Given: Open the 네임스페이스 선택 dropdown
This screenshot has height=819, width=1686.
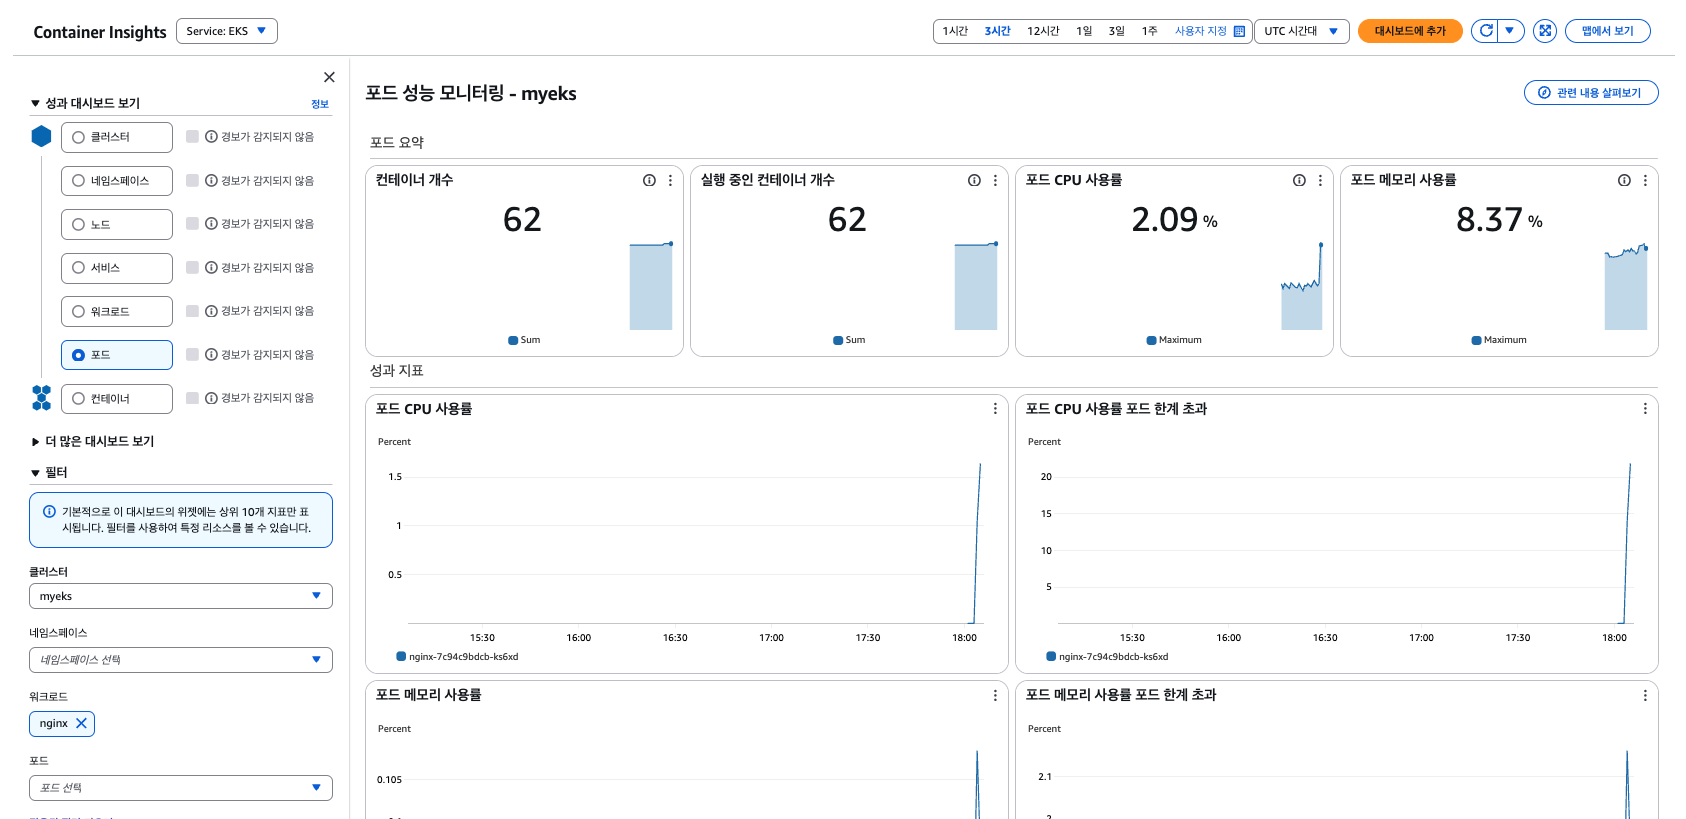Looking at the screenshot, I should click(x=180, y=660).
